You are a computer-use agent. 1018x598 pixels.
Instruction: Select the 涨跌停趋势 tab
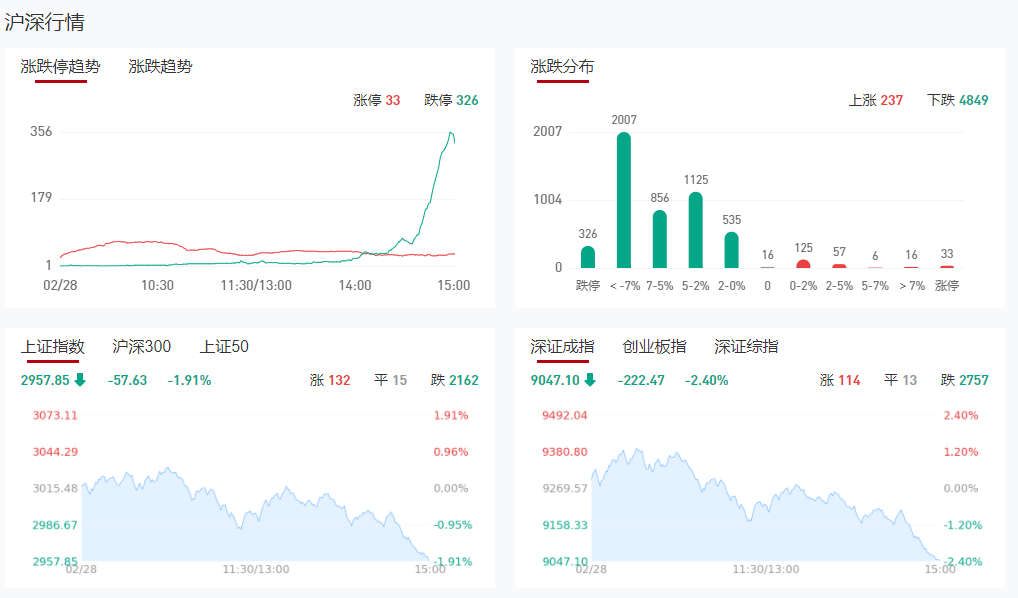click(x=60, y=67)
